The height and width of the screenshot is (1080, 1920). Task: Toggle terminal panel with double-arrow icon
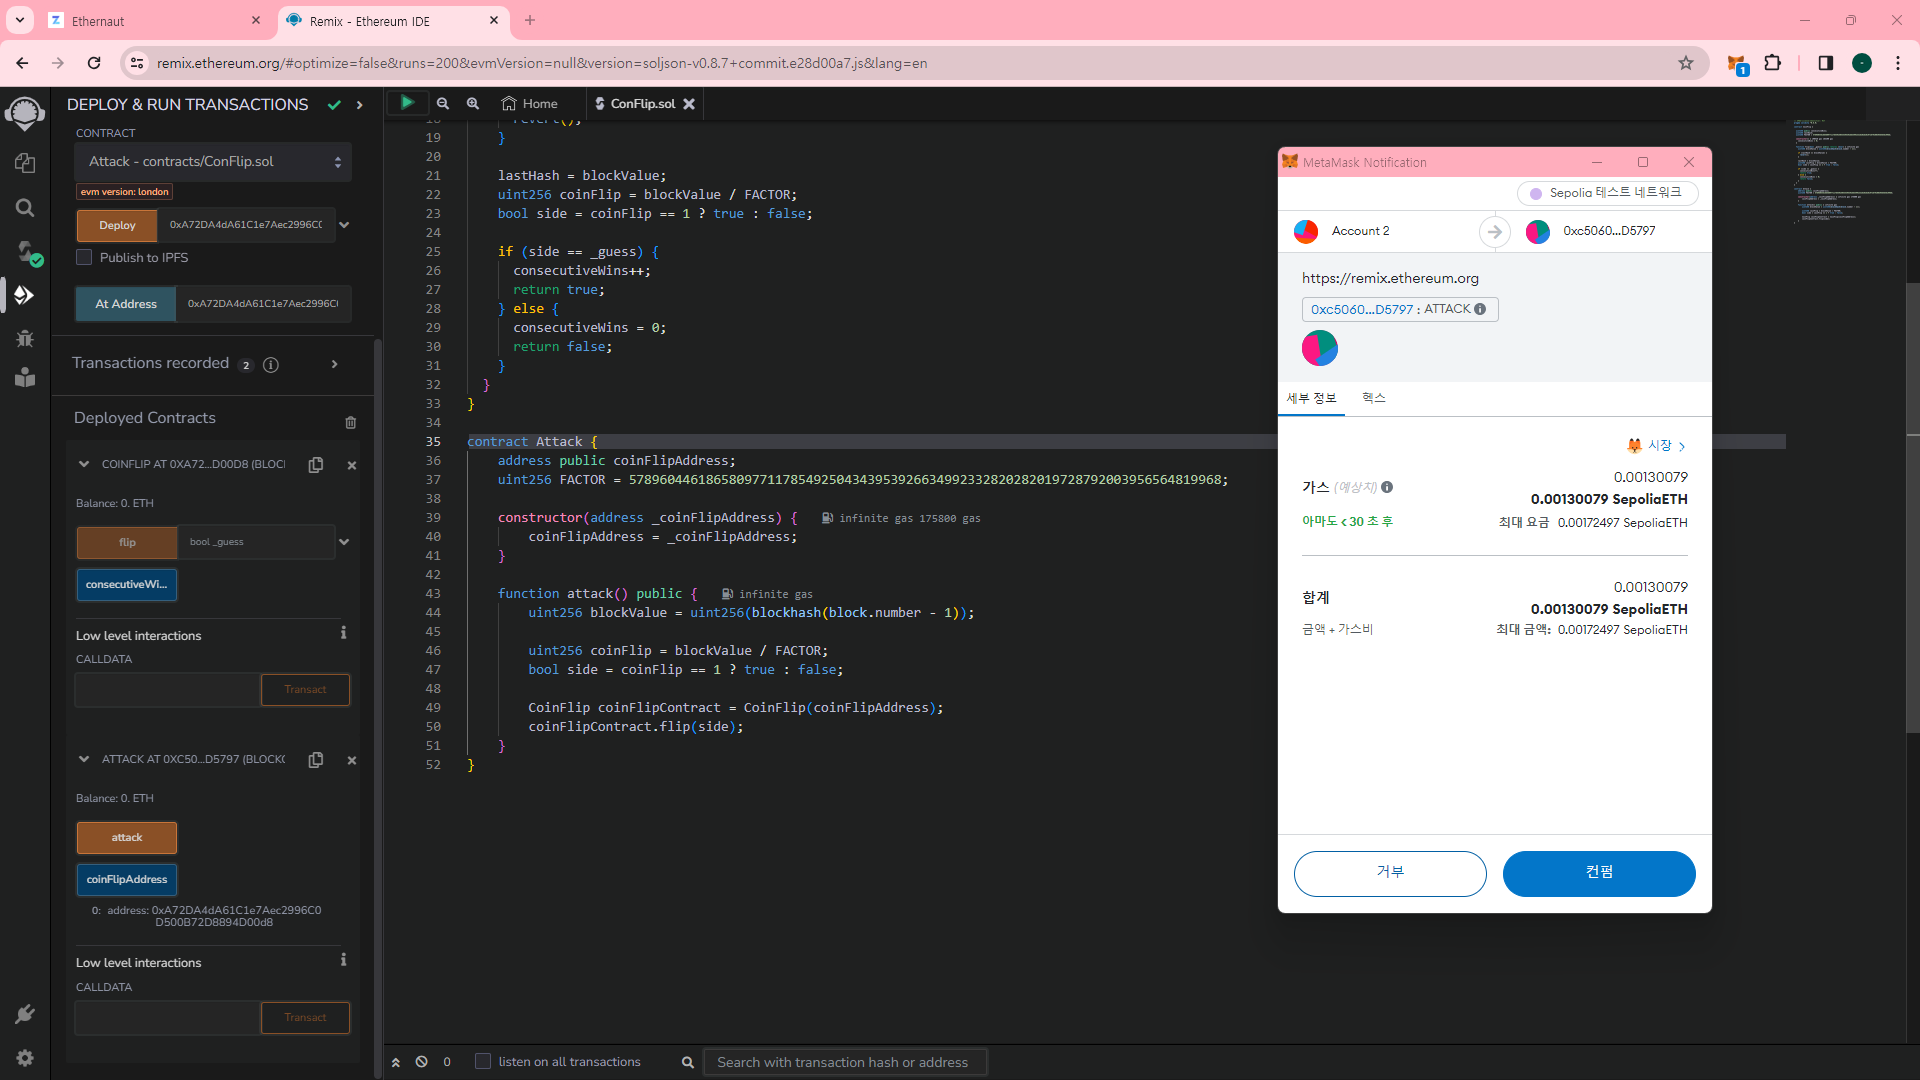click(396, 1062)
